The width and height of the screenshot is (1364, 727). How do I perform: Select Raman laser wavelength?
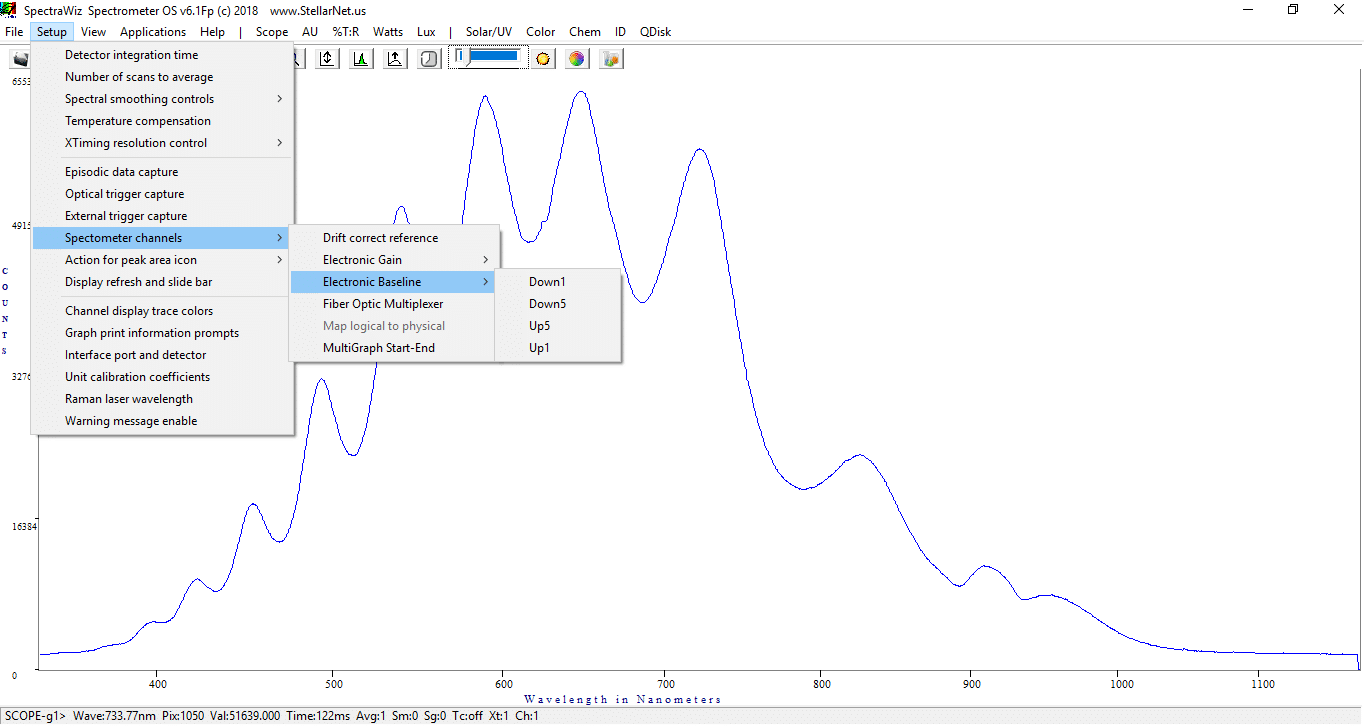tap(162, 399)
